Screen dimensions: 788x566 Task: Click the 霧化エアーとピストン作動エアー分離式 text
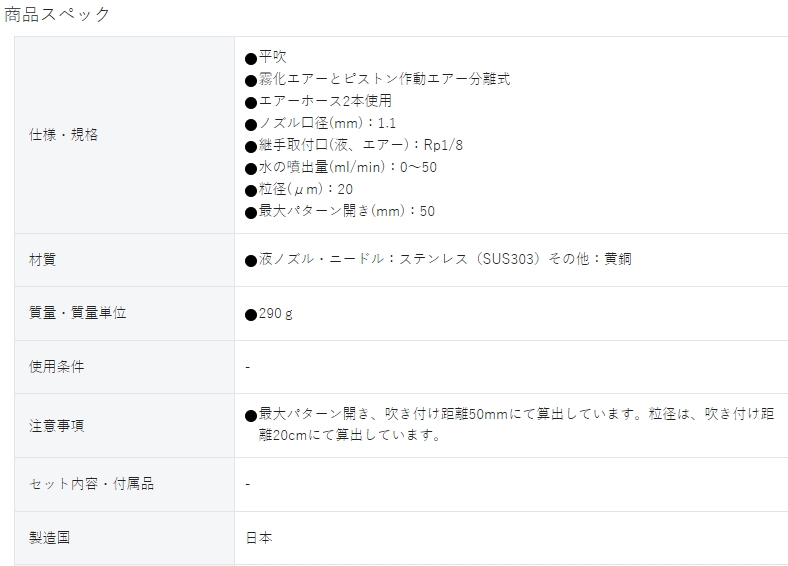[x=377, y=79]
